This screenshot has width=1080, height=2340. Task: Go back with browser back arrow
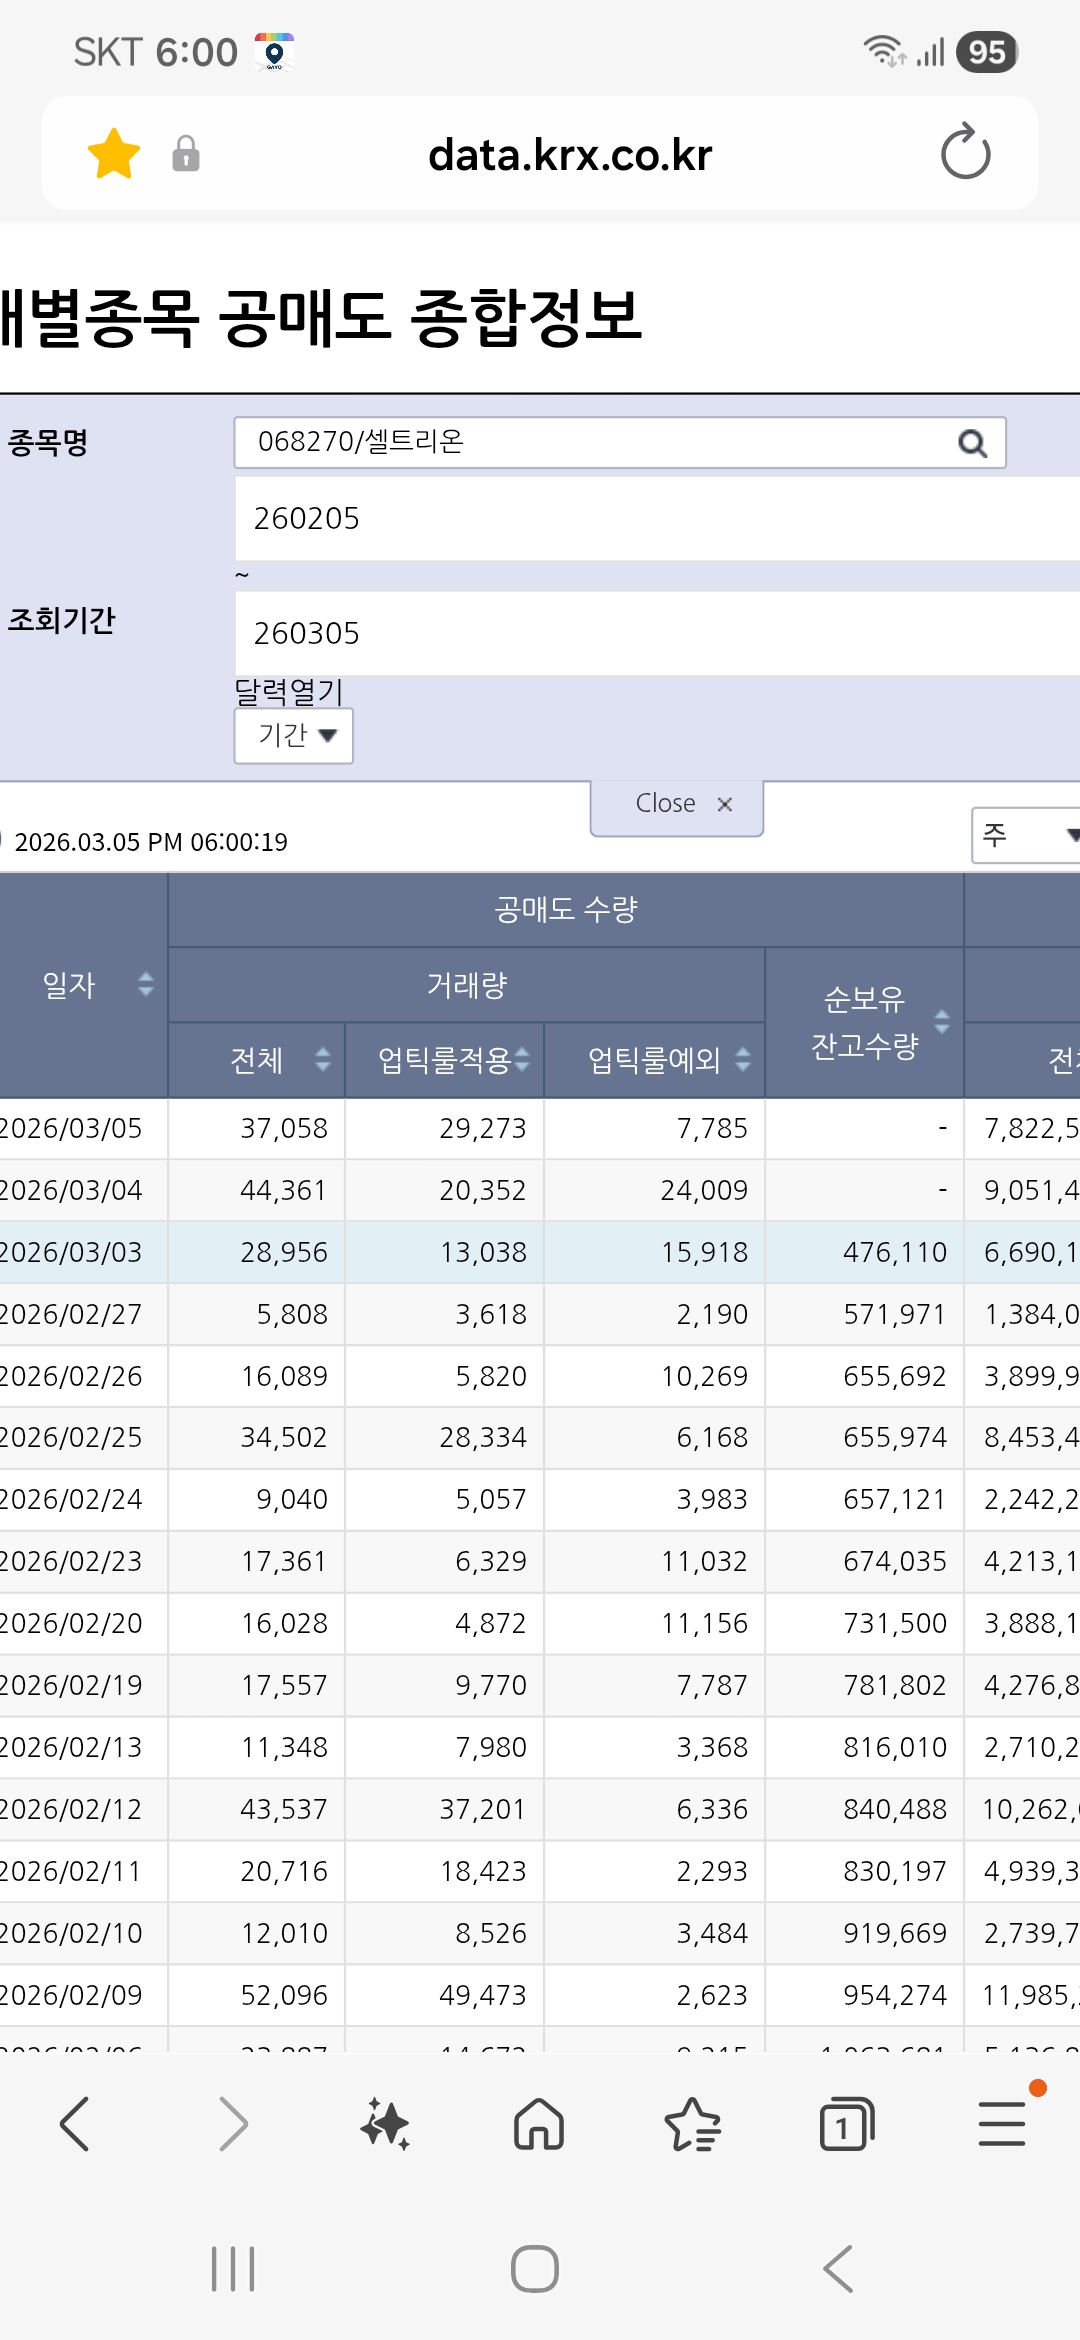pos(76,2124)
